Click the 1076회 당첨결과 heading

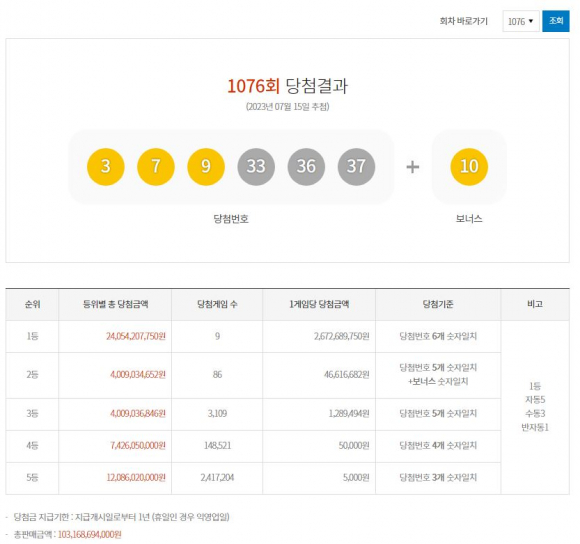(287, 86)
